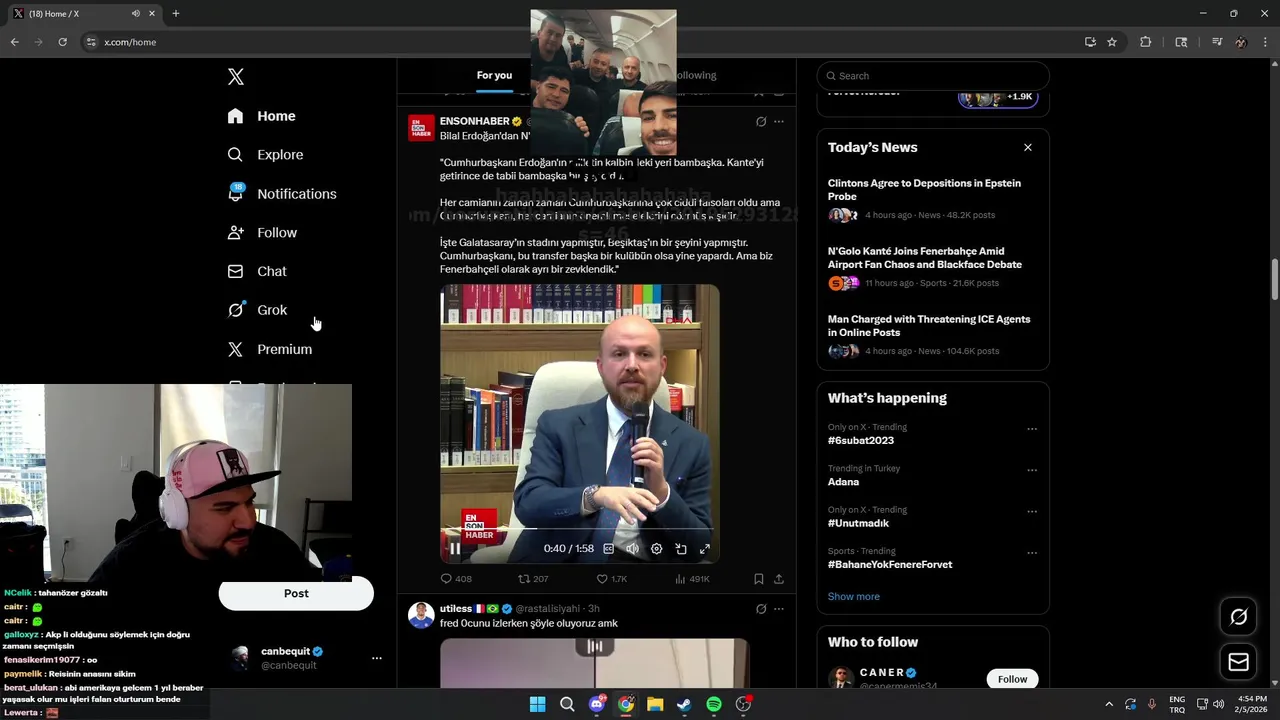Screen dimensions: 1280x720
Task: Repost the ENSONHABER post
Action: click(x=533, y=578)
